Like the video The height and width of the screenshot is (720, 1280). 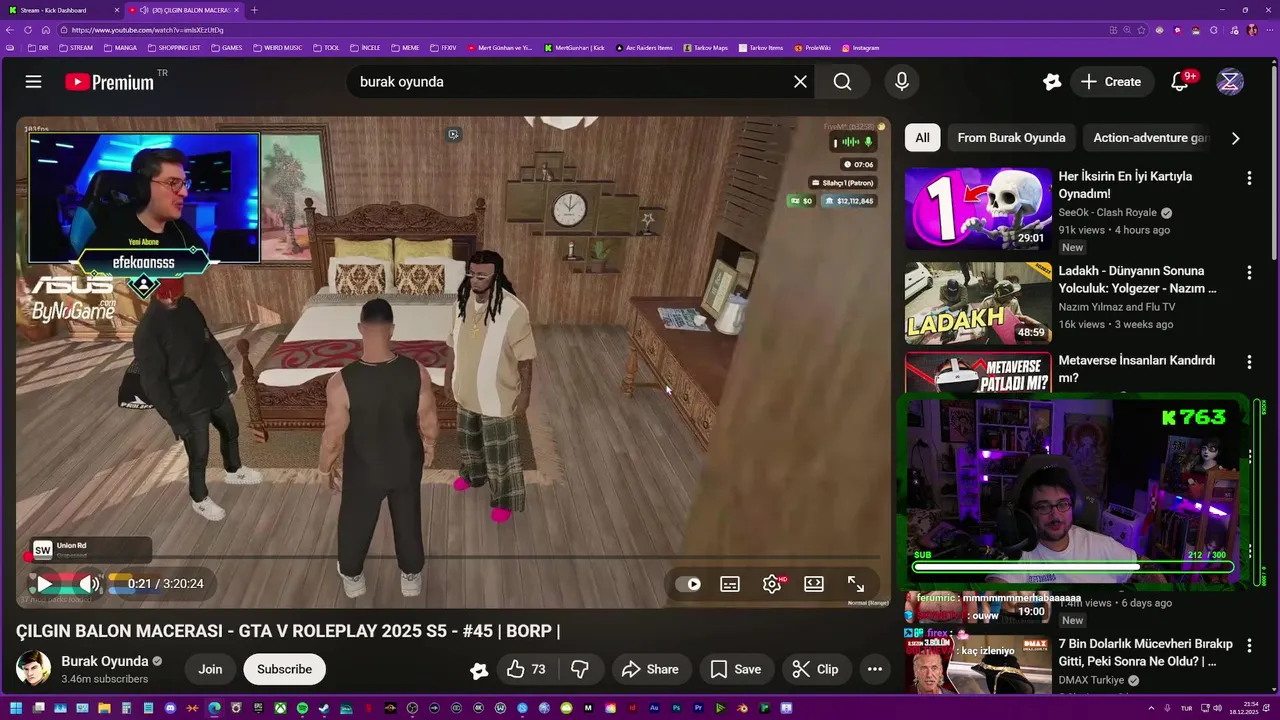[526, 669]
